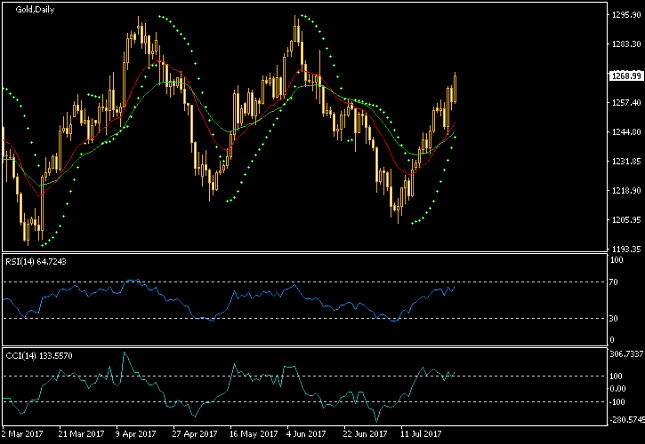Click the 1295.90 price axis value
This screenshot has height=444, width=645.
pyautogui.click(x=626, y=15)
